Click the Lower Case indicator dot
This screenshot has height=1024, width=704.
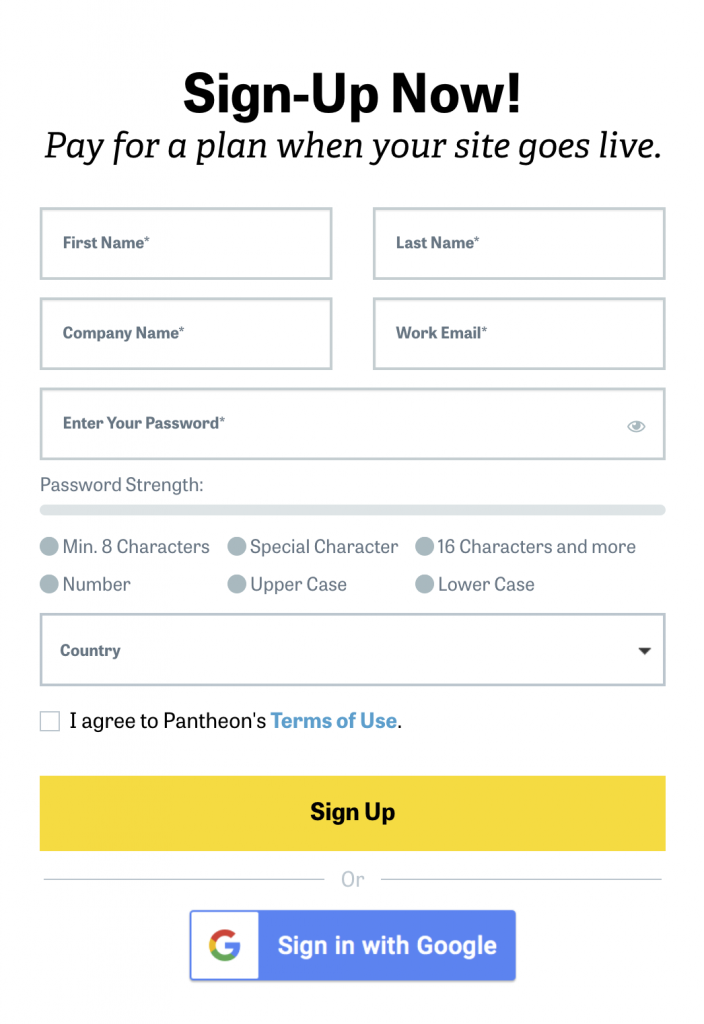coord(424,584)
